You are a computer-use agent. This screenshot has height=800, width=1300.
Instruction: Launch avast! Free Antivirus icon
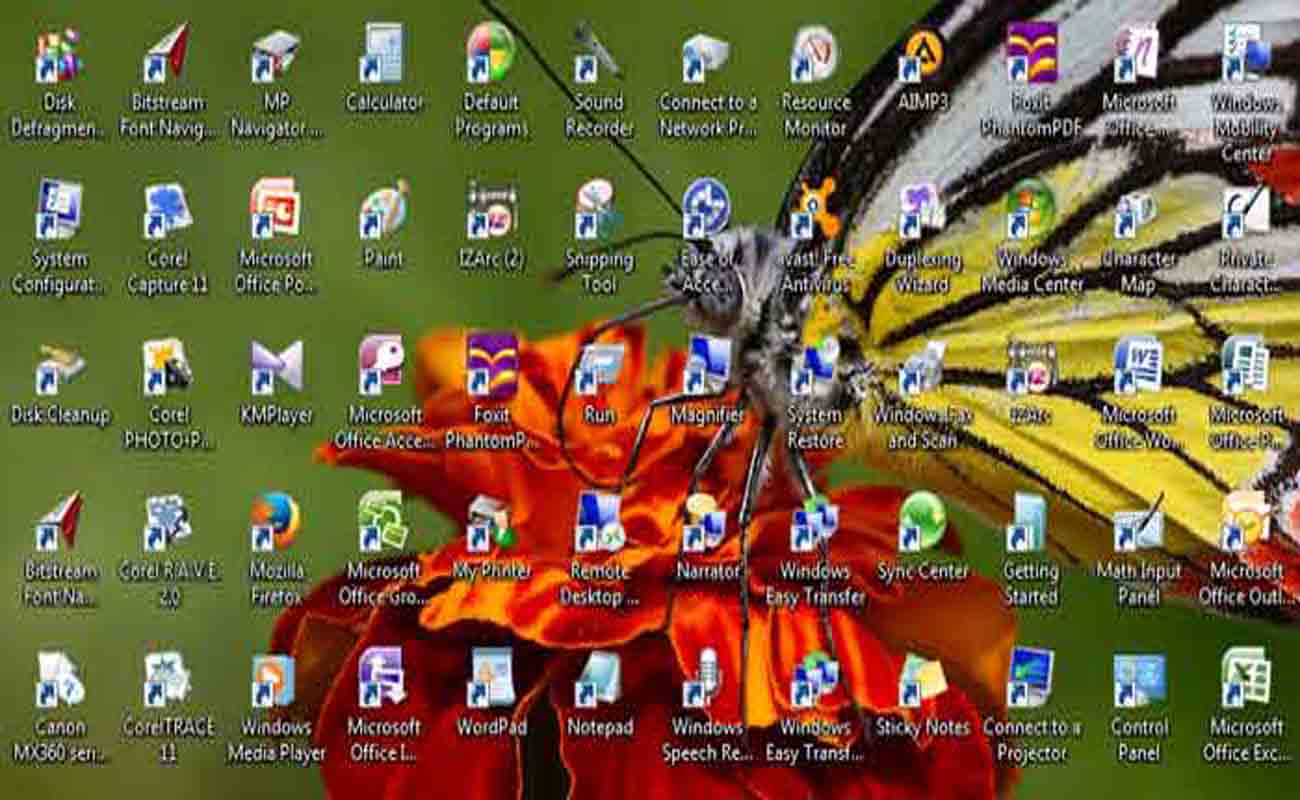pyautogui.click(x=814, y=210)
